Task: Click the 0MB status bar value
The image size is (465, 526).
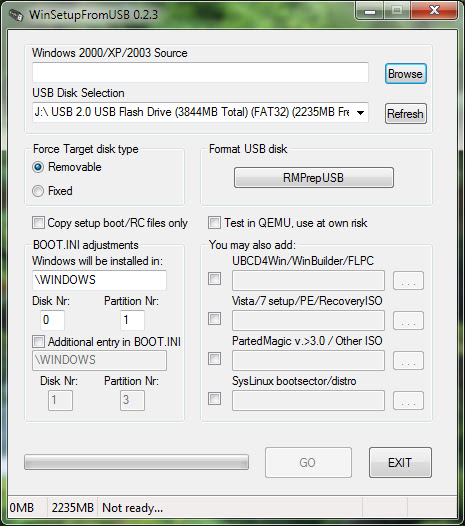Action: point(22,508)
